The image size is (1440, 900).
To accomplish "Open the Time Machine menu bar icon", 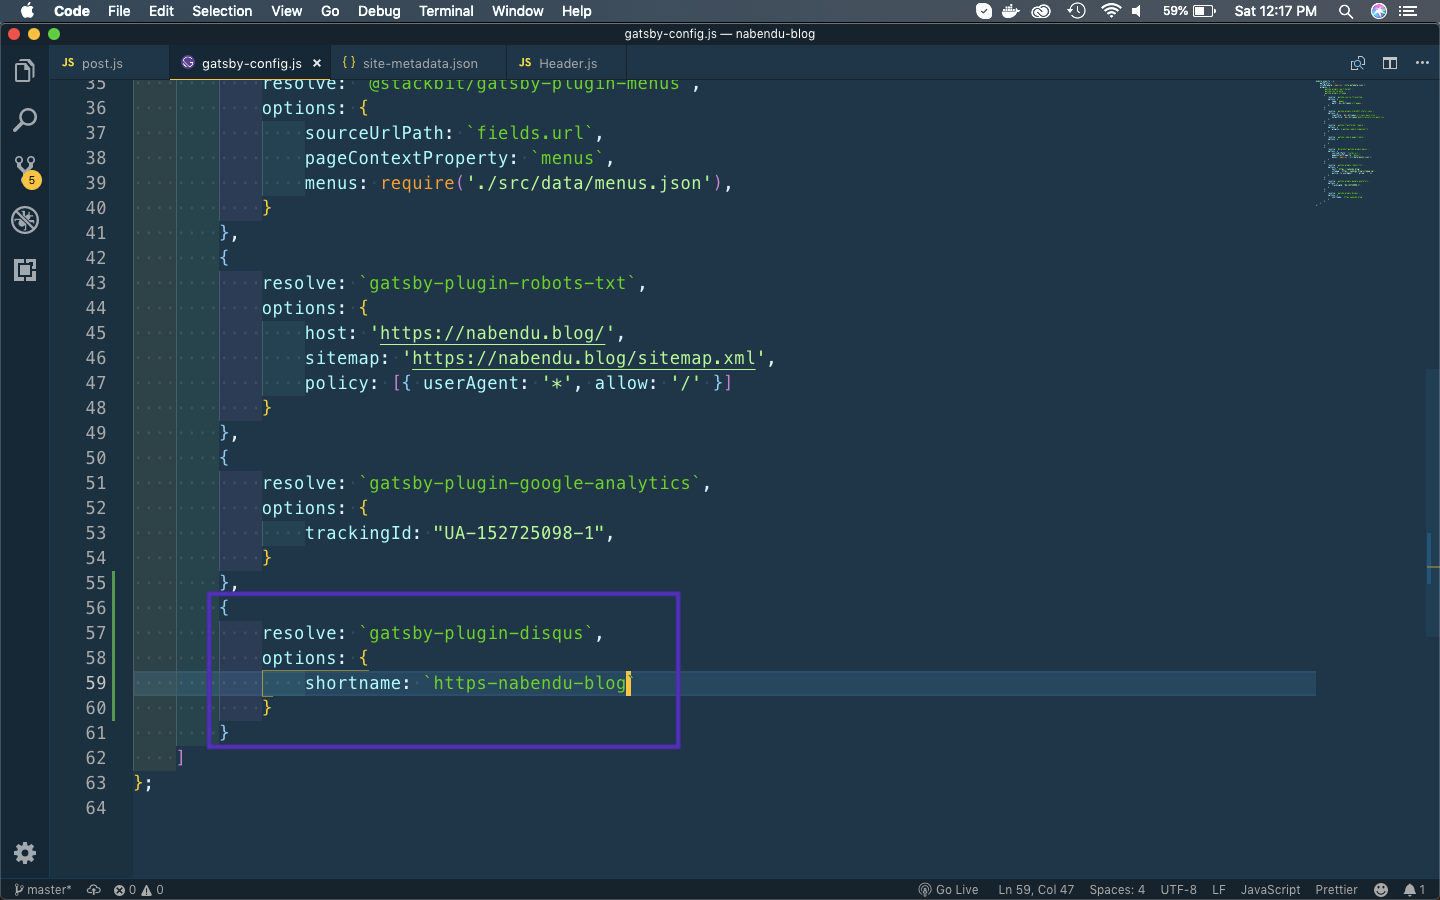I will (x=1076, y=11).
